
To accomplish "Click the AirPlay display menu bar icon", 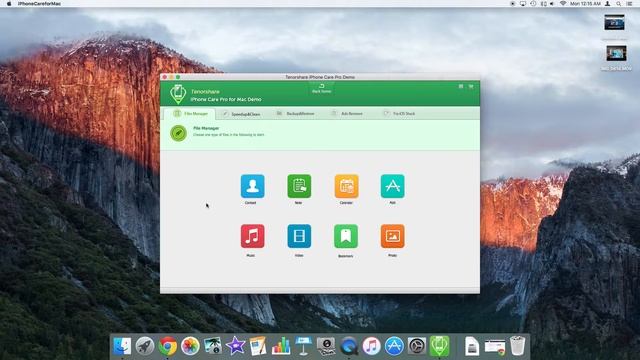I will coord(523,4).
